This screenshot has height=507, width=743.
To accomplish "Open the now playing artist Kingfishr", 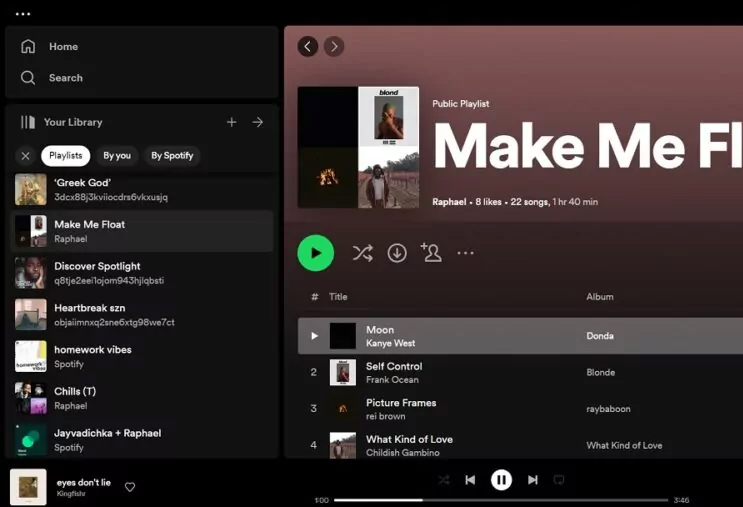I will [x=71, y=494].
